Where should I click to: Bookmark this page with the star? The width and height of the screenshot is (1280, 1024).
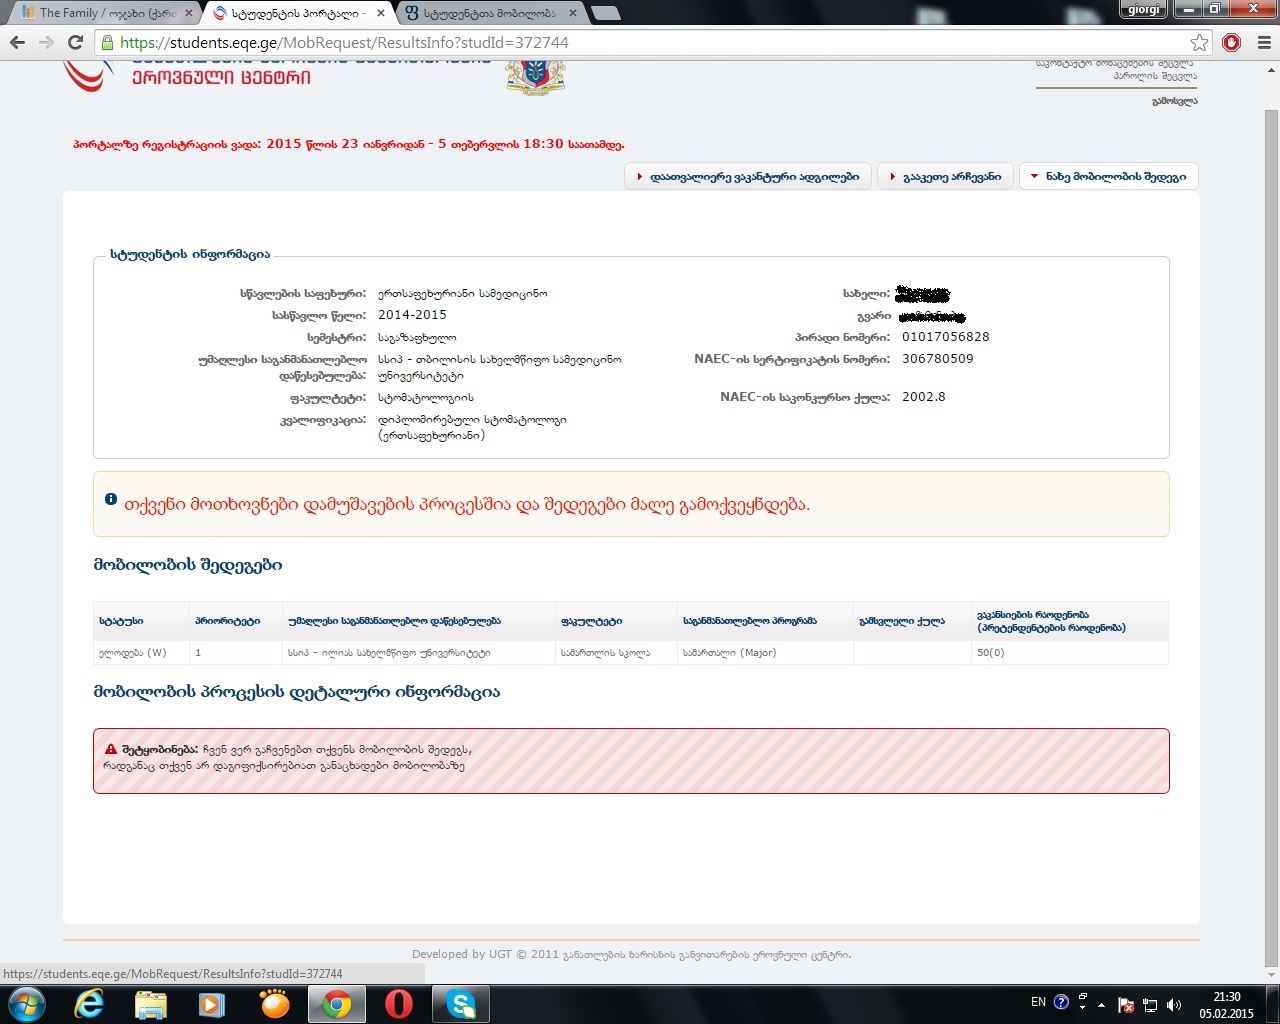click(1199, 42)
